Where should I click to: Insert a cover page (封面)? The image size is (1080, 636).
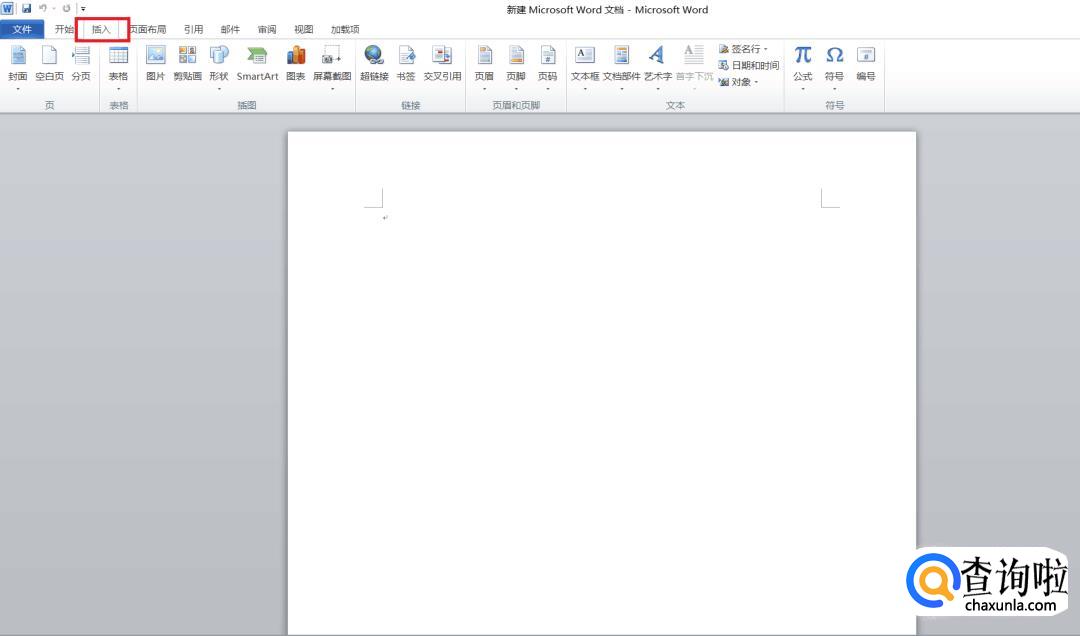tap(18, 68)
